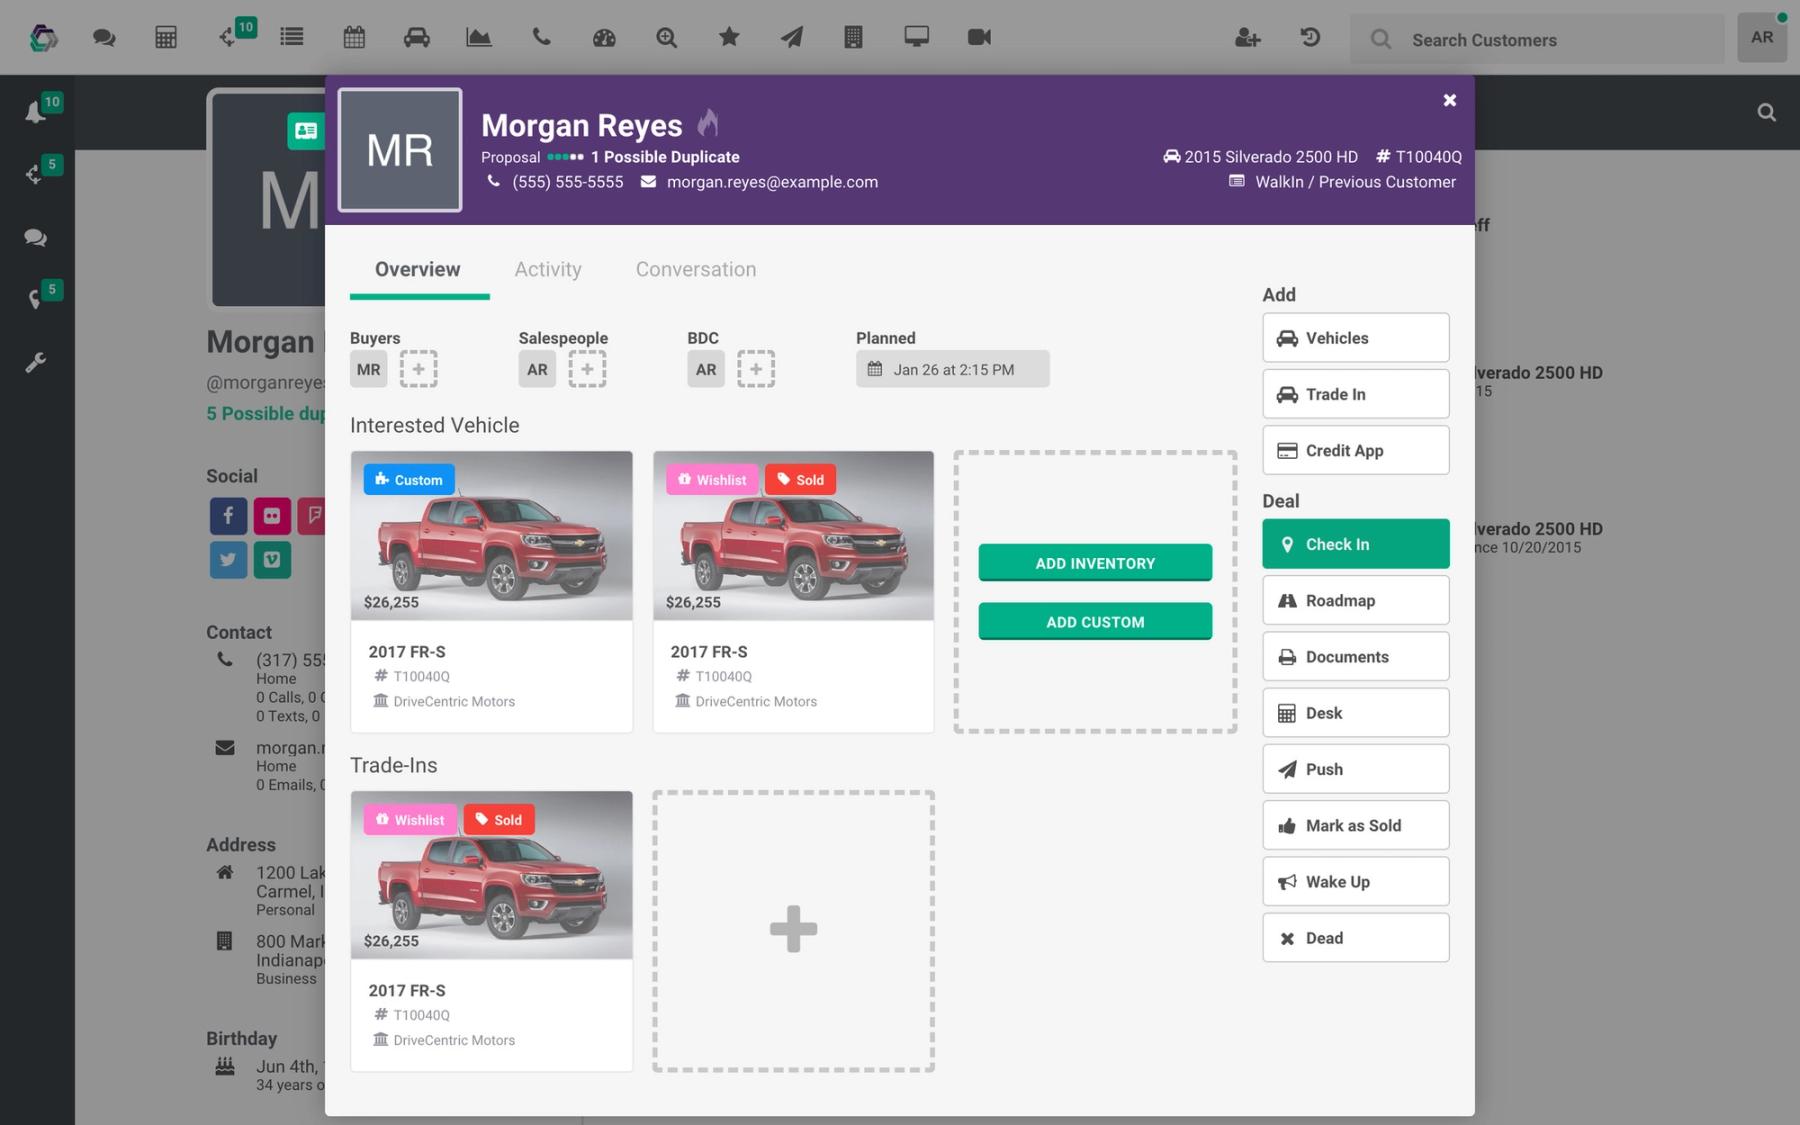Click the paper plane icon in top toolbar
The width and height of the screenshot is (1800, 1125).
point(791,37)
